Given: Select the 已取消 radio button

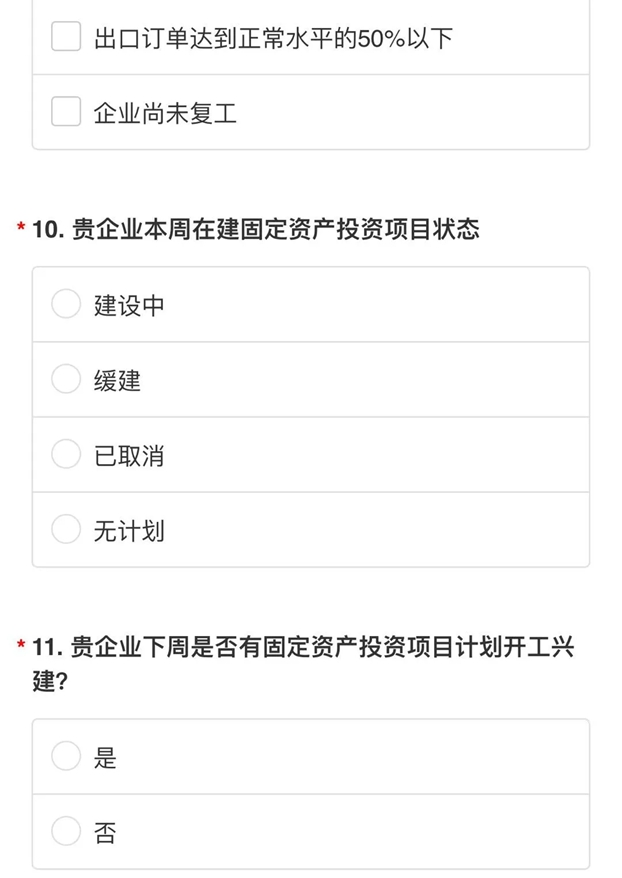Looking at the screenshot, I should 66,454.
